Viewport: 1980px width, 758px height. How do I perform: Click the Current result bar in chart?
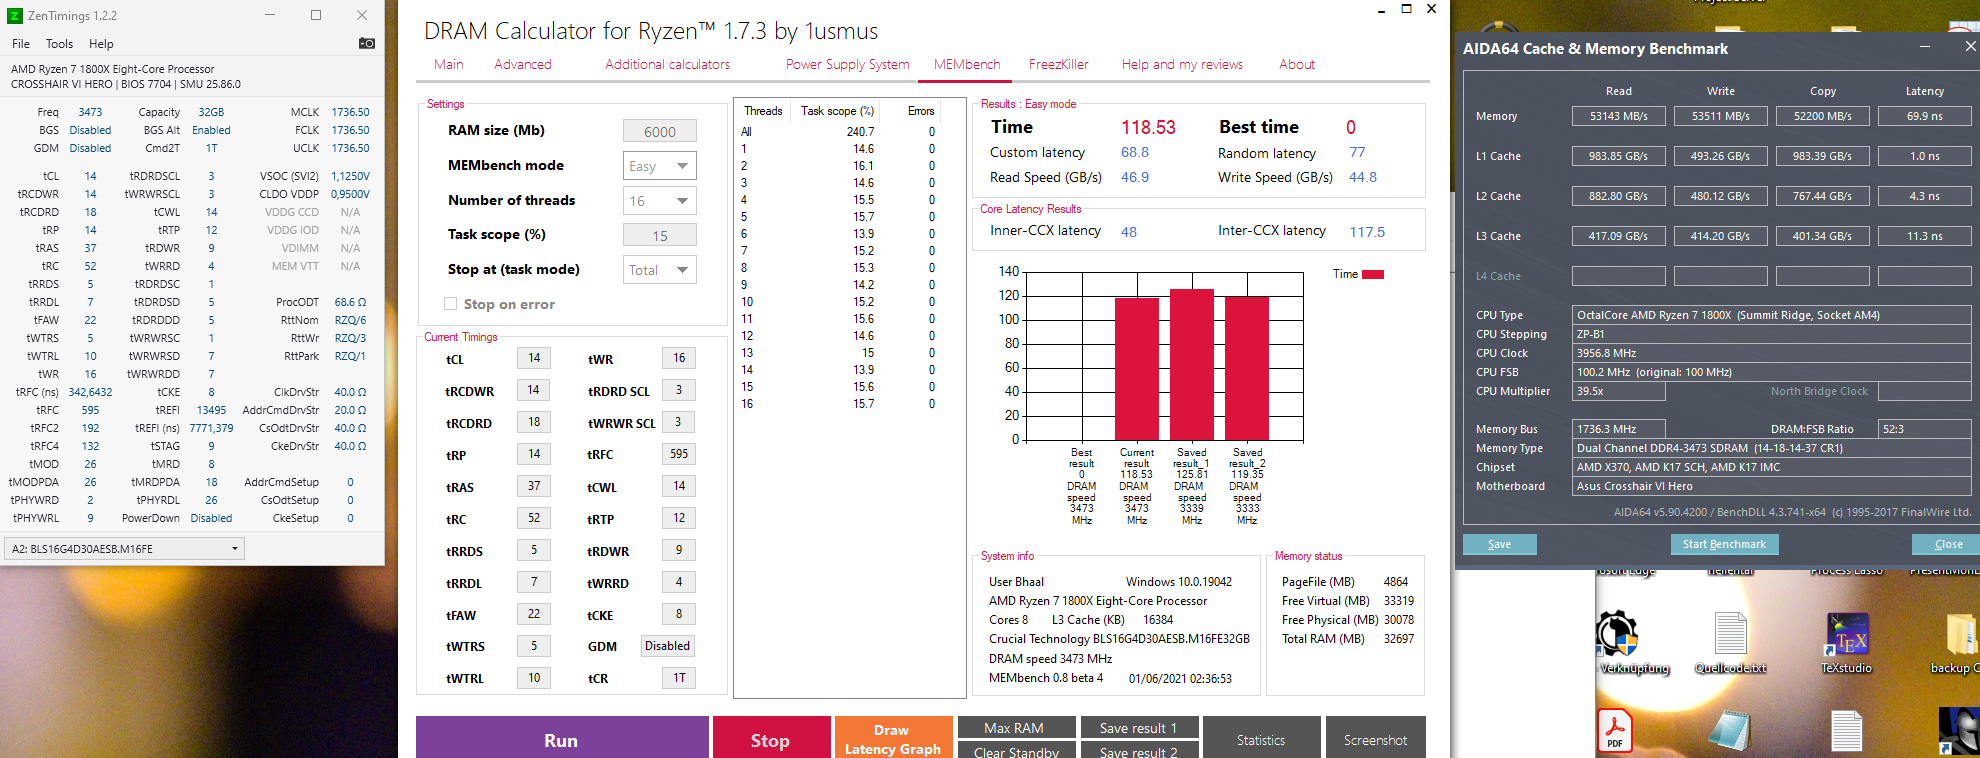click(x=1137, y=368)
